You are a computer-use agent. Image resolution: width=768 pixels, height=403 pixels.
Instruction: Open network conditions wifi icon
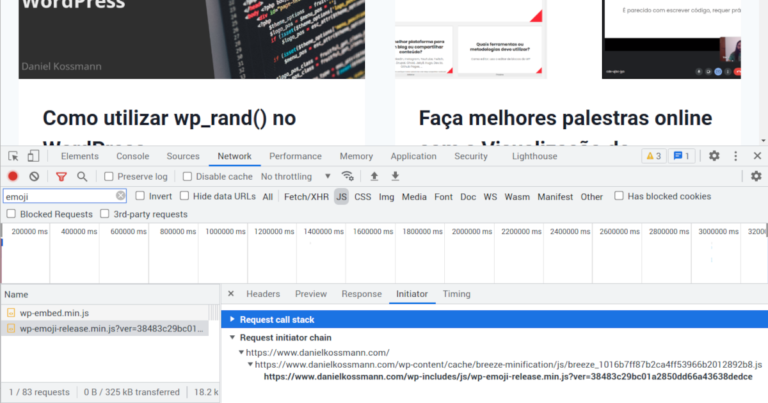[x=347, y=176]
